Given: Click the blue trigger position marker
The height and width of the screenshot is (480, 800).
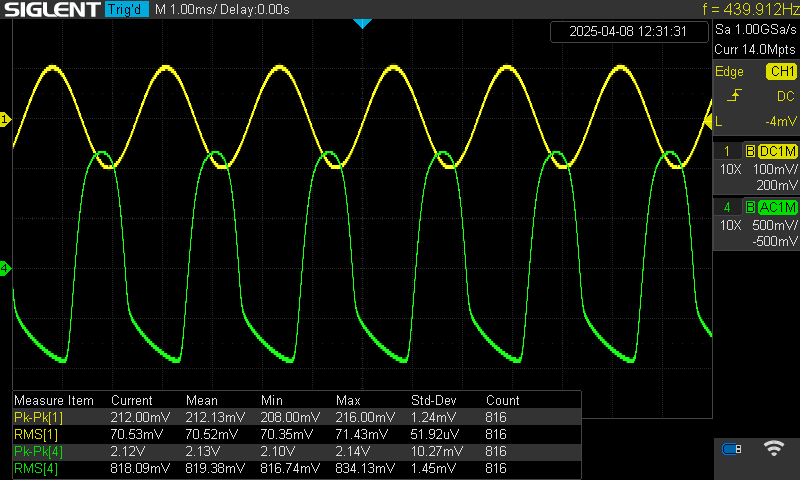Looking at the screenshot, I should tap(362, 23).
